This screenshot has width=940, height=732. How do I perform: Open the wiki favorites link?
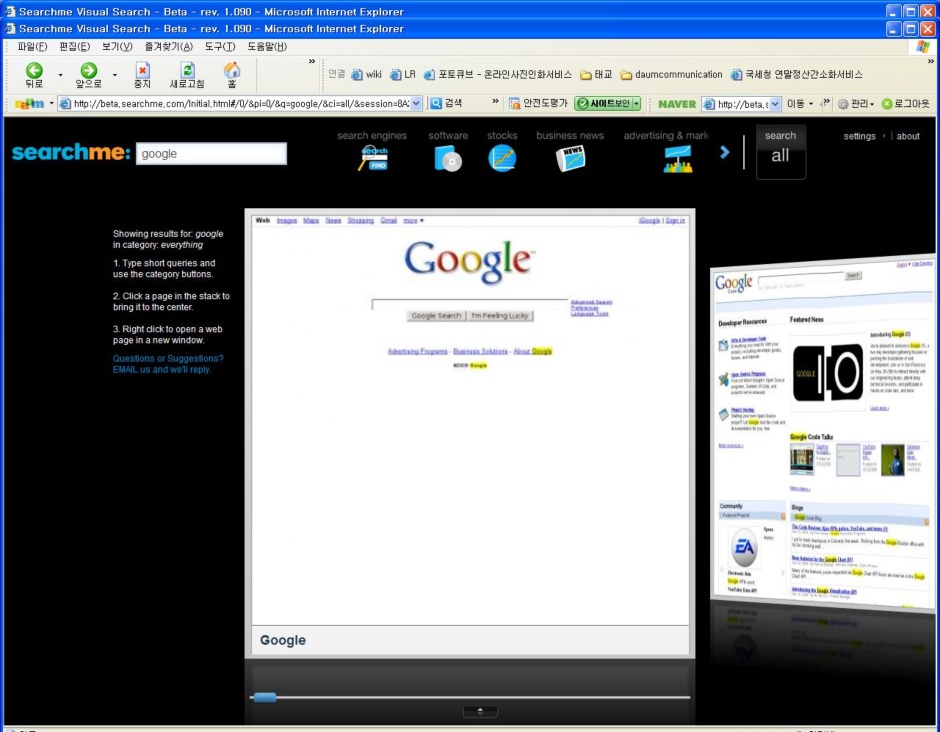tap(366, 74)
